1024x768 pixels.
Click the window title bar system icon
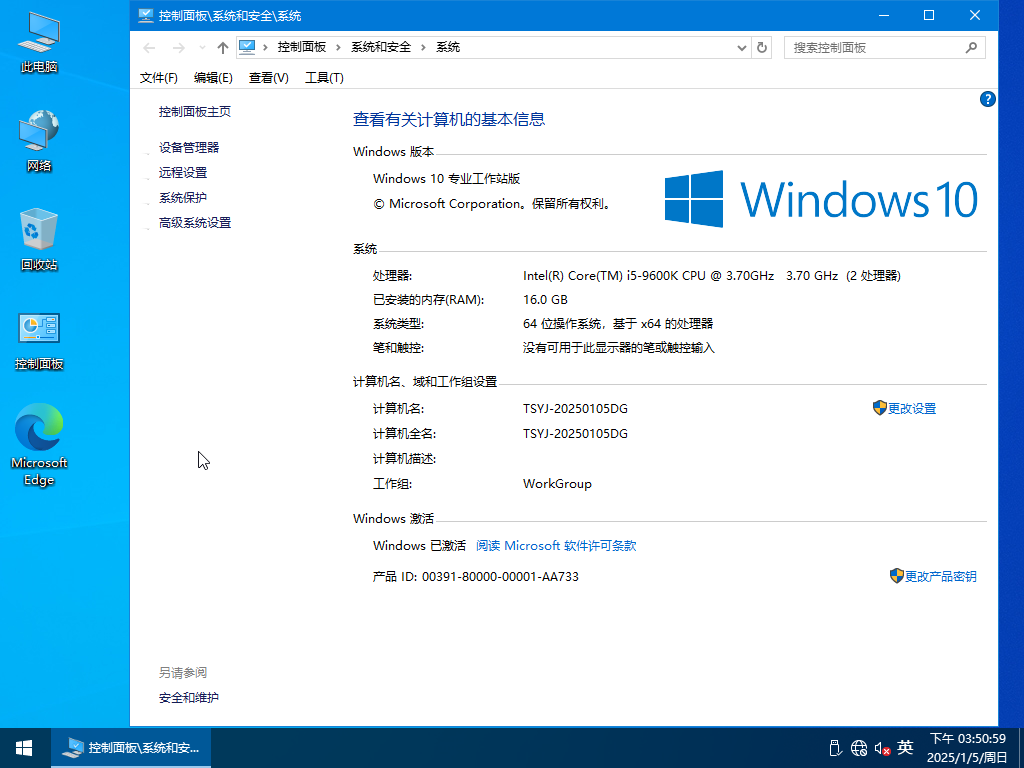[x=145, y=15]
